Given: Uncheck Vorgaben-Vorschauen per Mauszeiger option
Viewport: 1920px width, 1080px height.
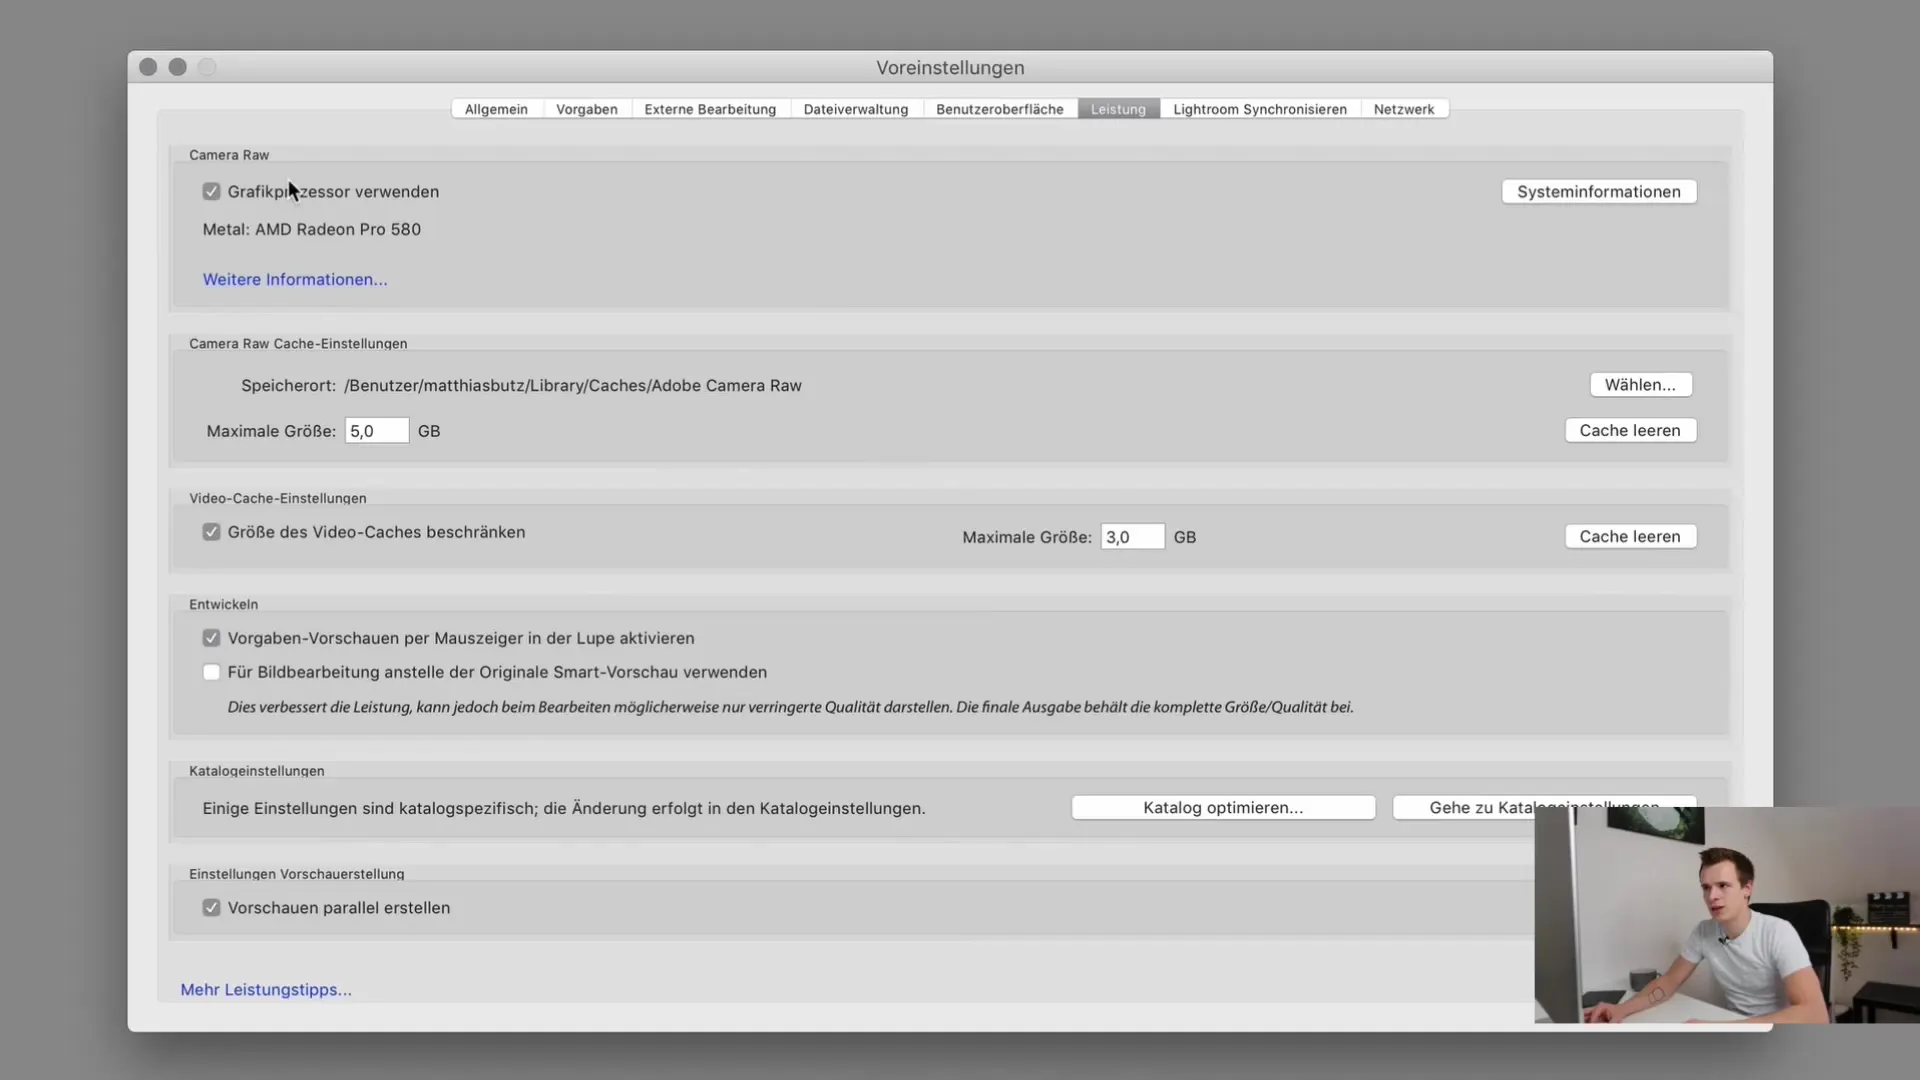Looking at the screenshot, I should [x=211, y=638].
